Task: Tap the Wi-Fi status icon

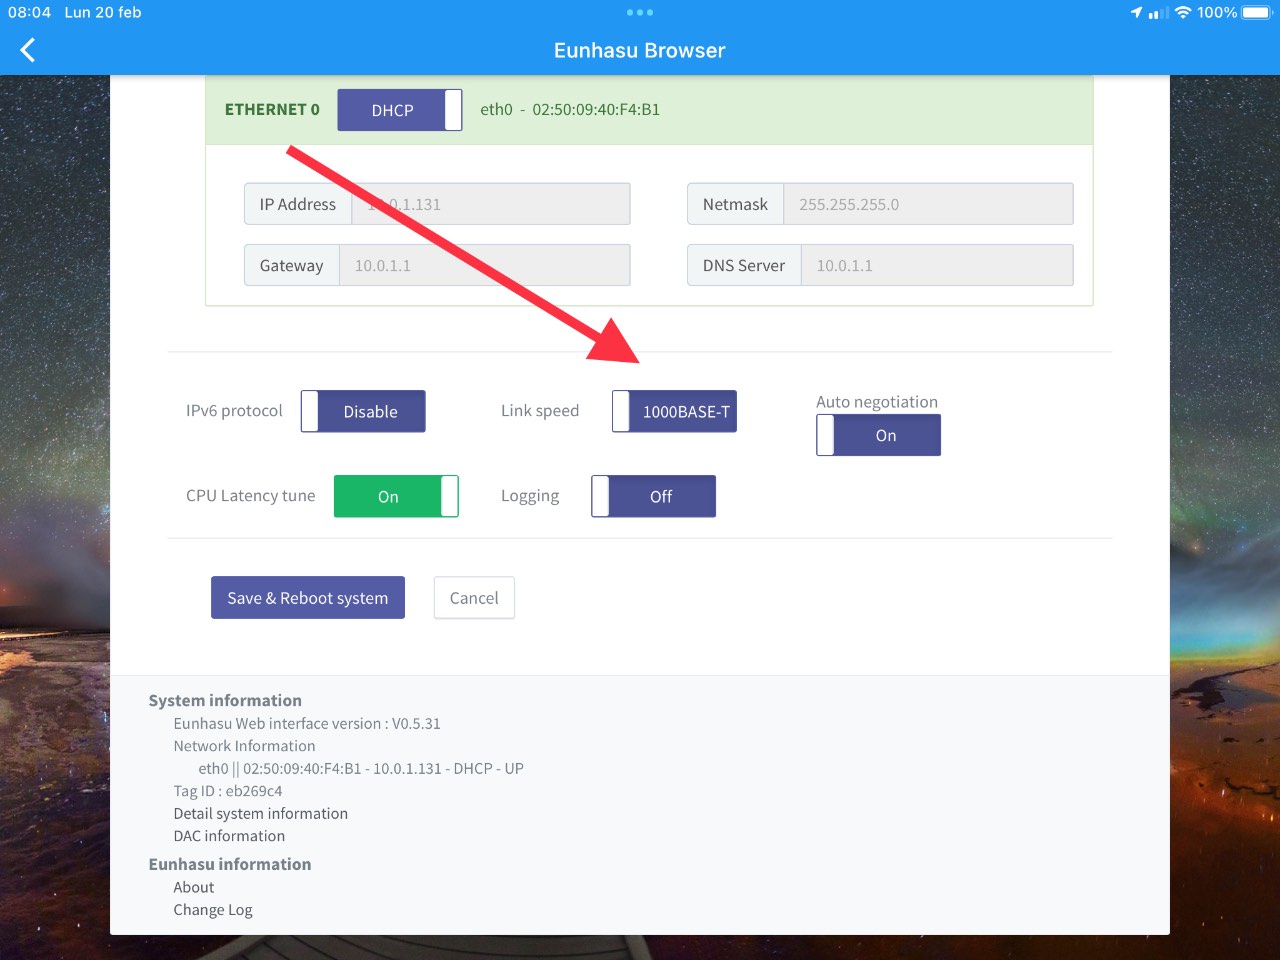Action: tap(1183, 12)
